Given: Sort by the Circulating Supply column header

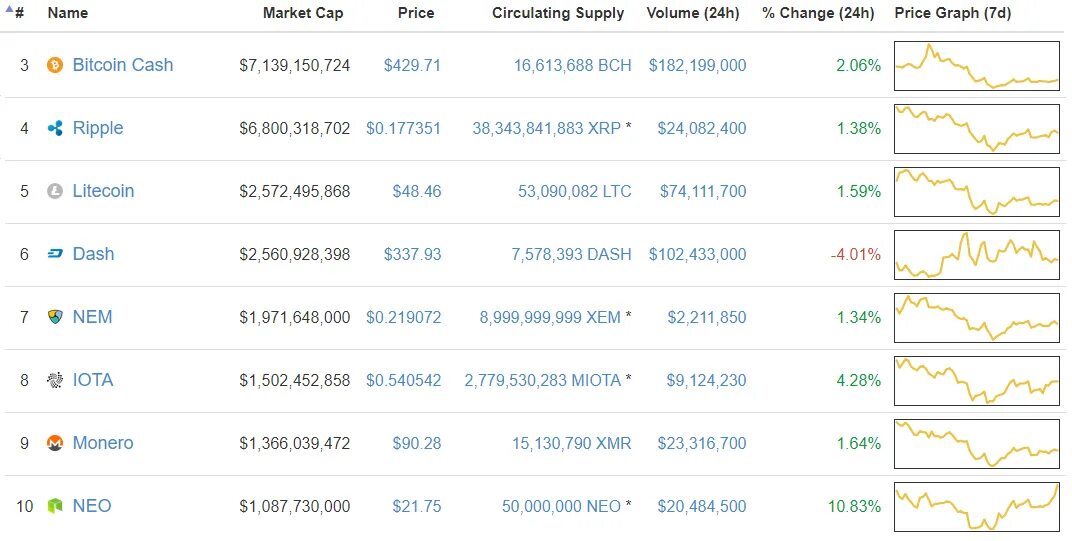Looking at the screenshot, I should 558,13.
